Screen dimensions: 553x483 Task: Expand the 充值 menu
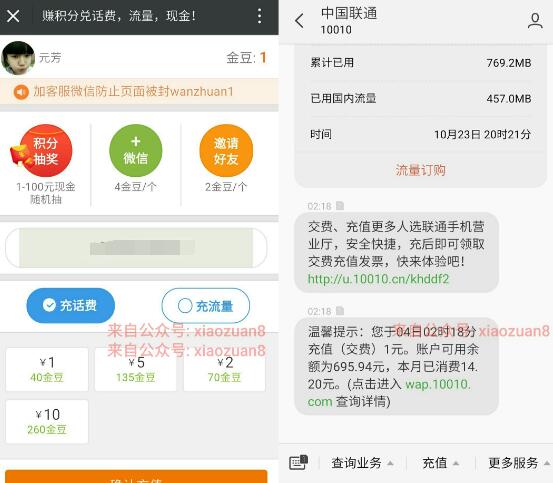(x=440, y=463)
